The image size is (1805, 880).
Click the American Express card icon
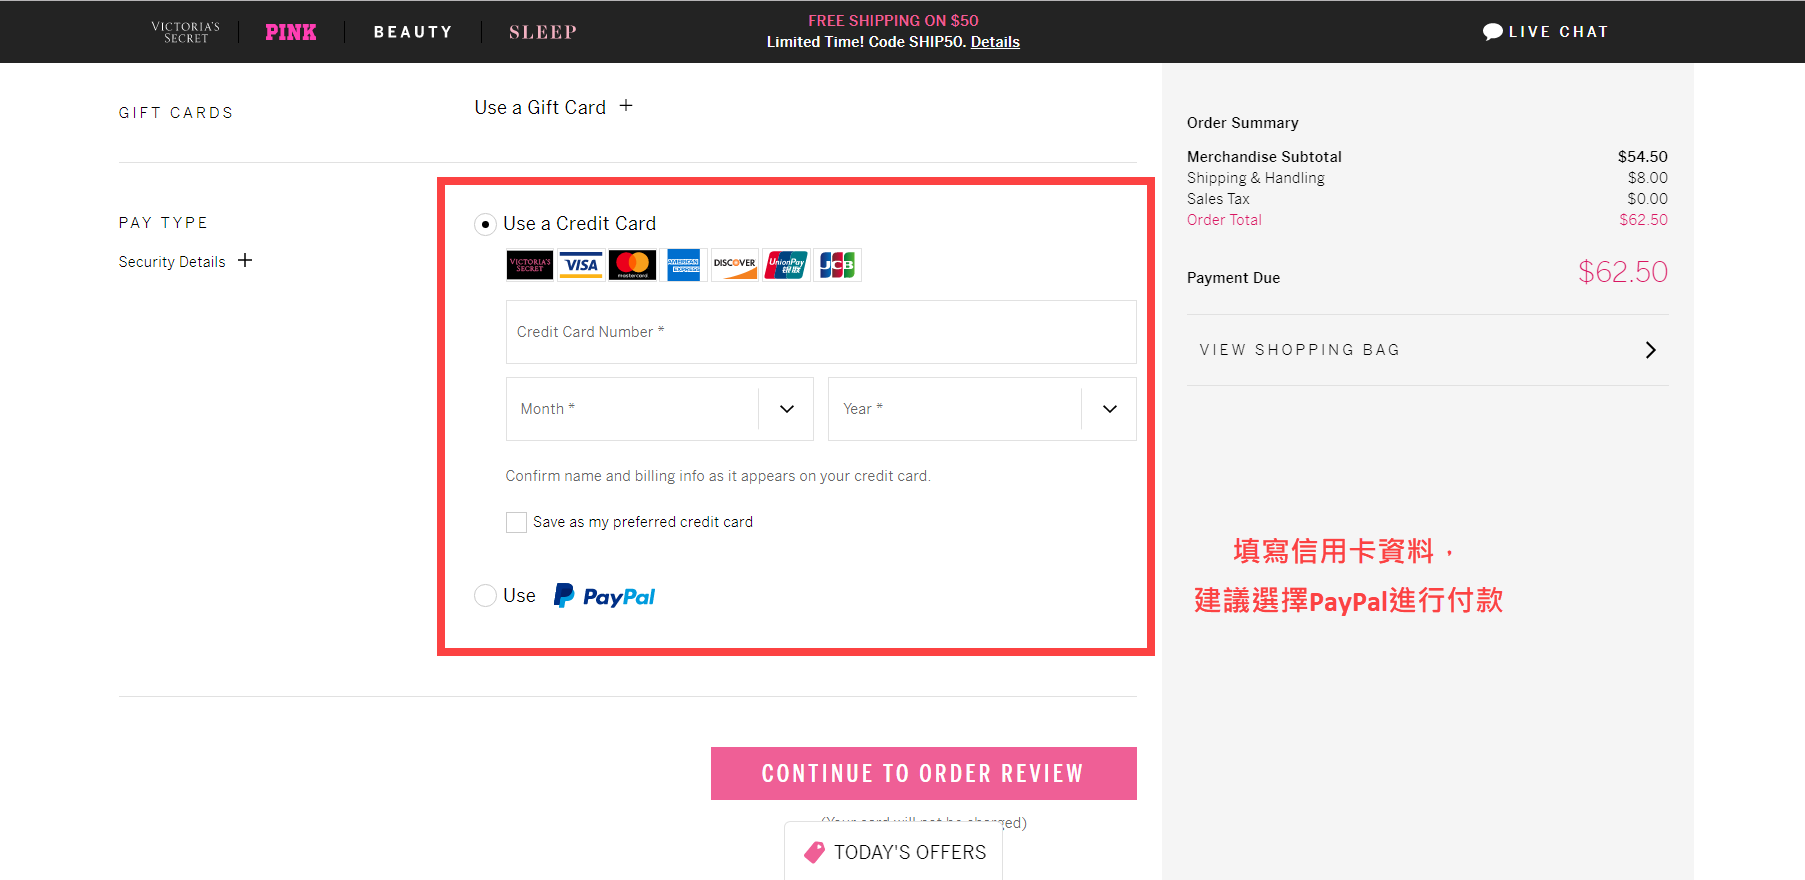click(x=684, y=265)
